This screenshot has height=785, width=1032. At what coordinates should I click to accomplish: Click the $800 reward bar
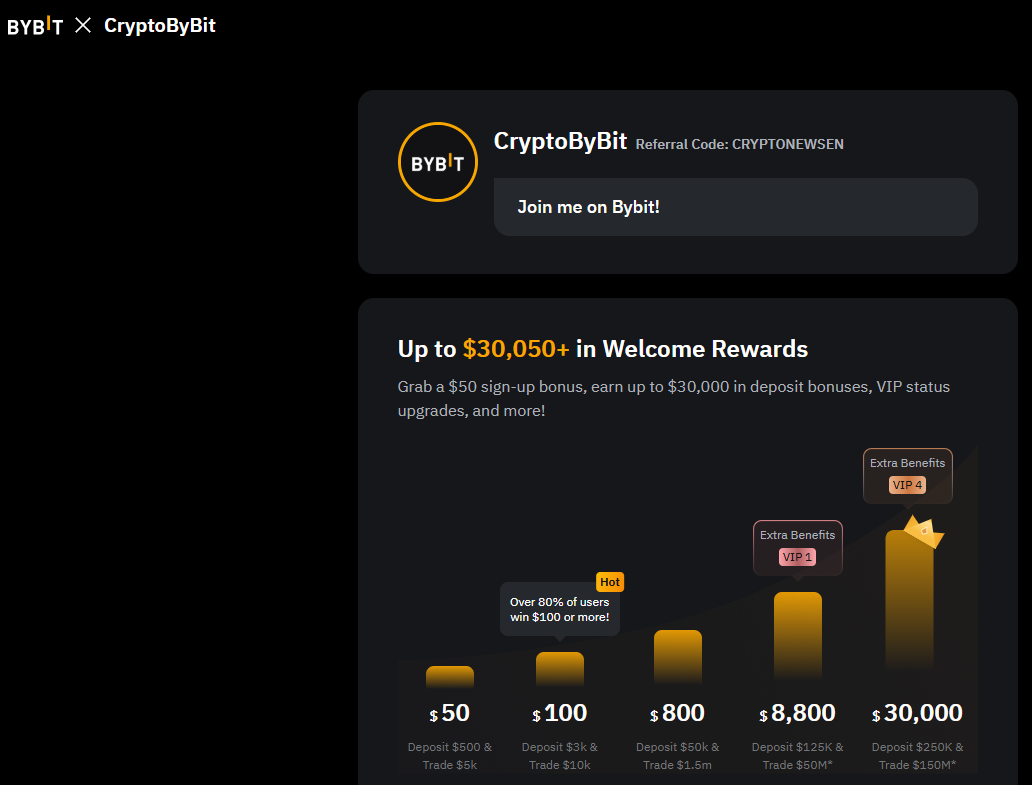pyautogui.click(x=678, y=657)
